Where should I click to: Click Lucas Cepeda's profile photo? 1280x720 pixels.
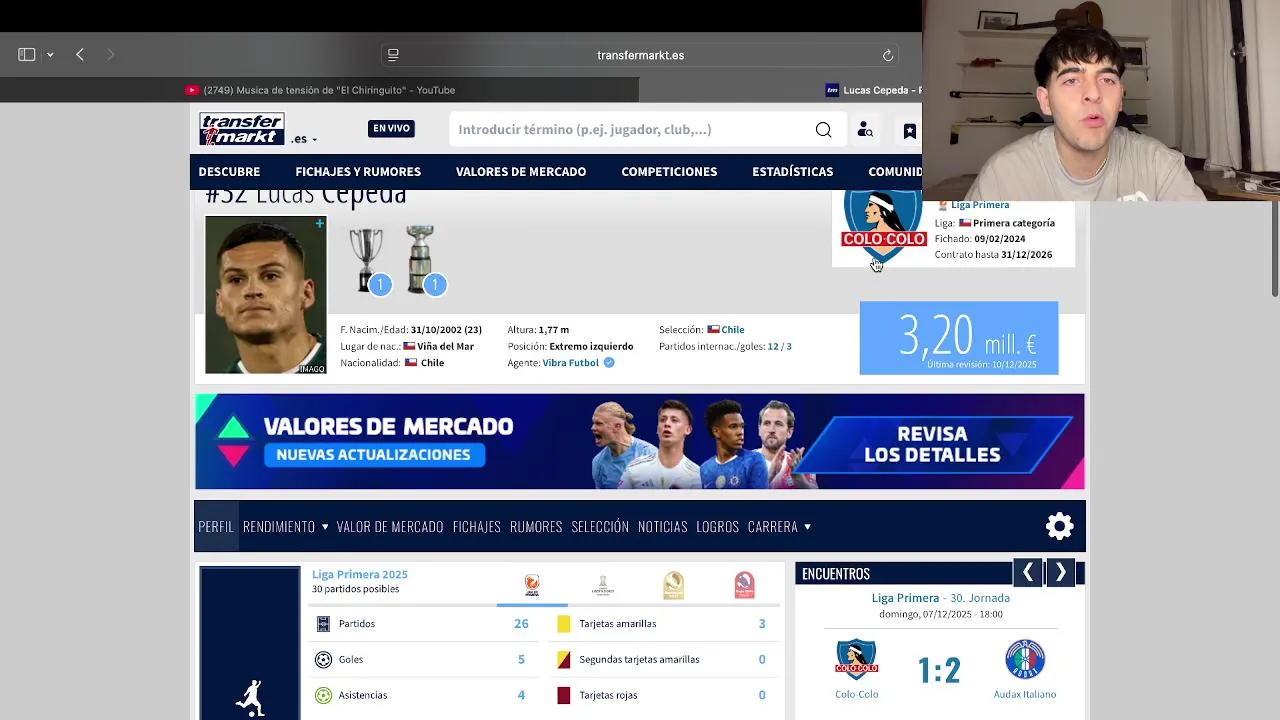click(265, 295)
